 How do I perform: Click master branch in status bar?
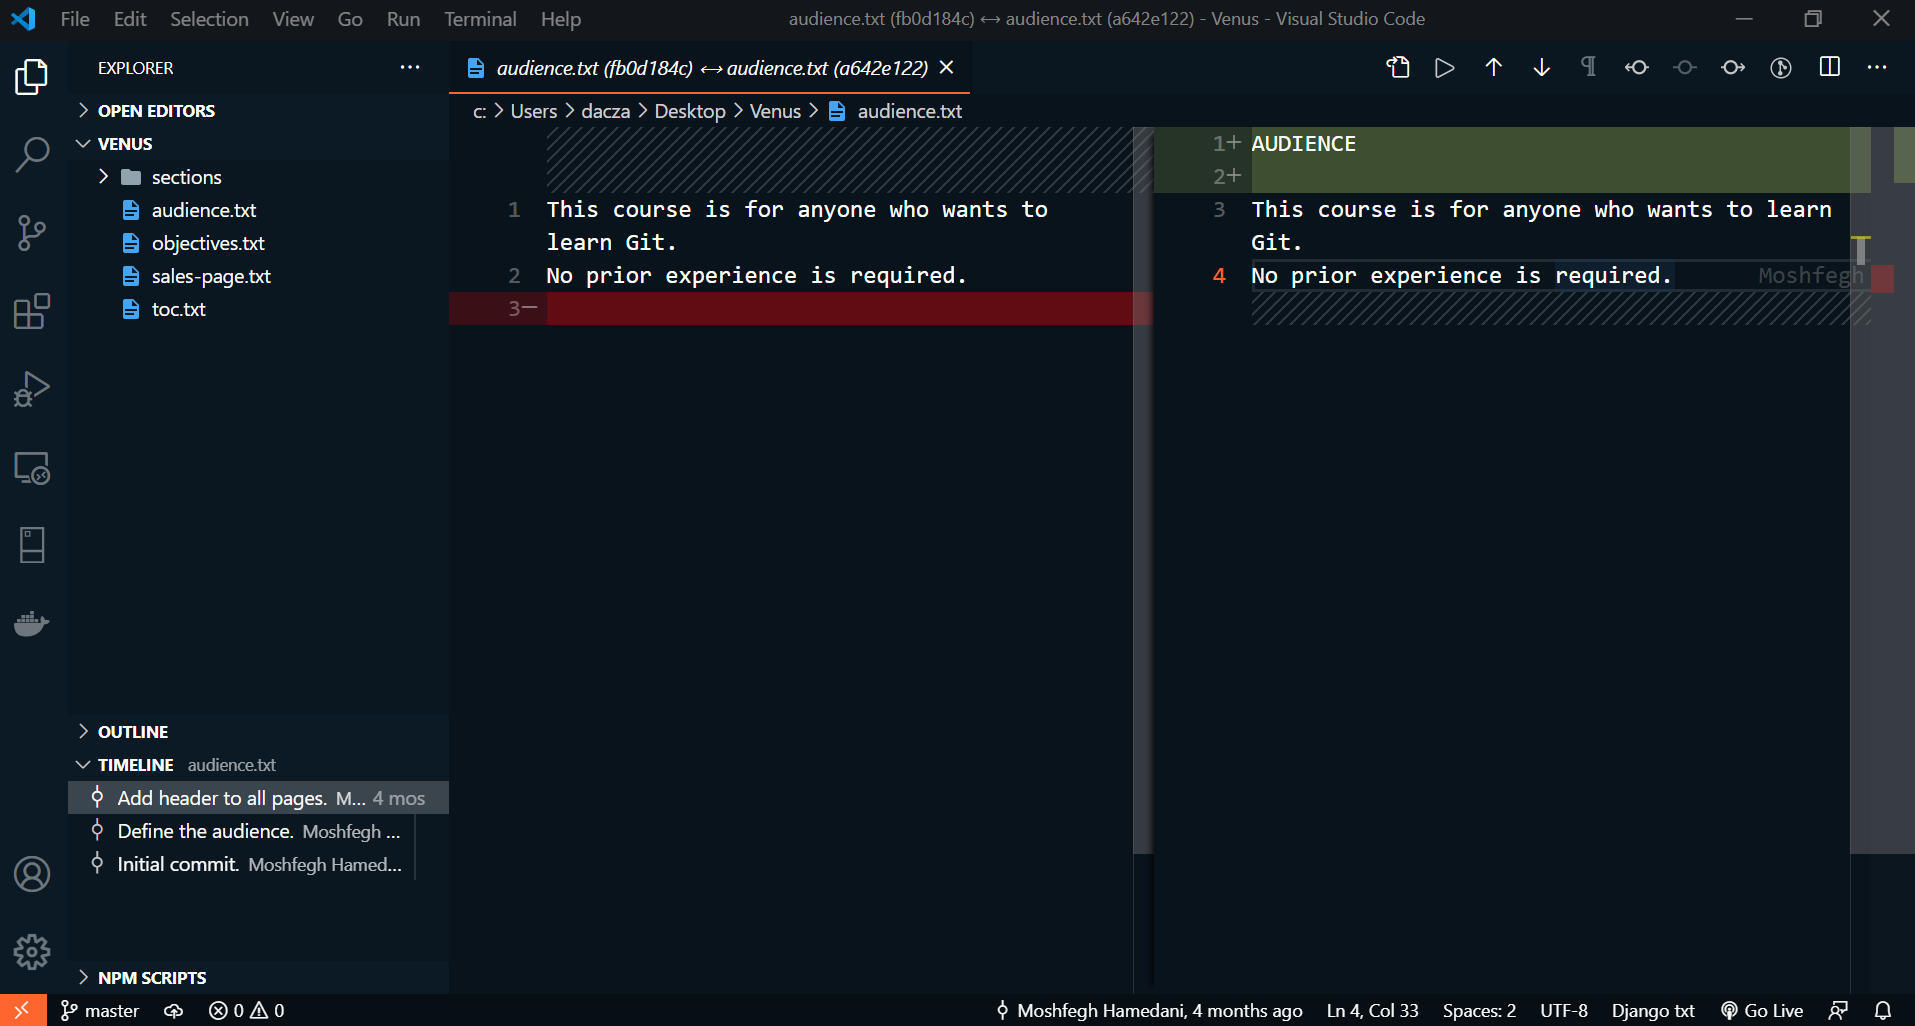(100, 1011)
